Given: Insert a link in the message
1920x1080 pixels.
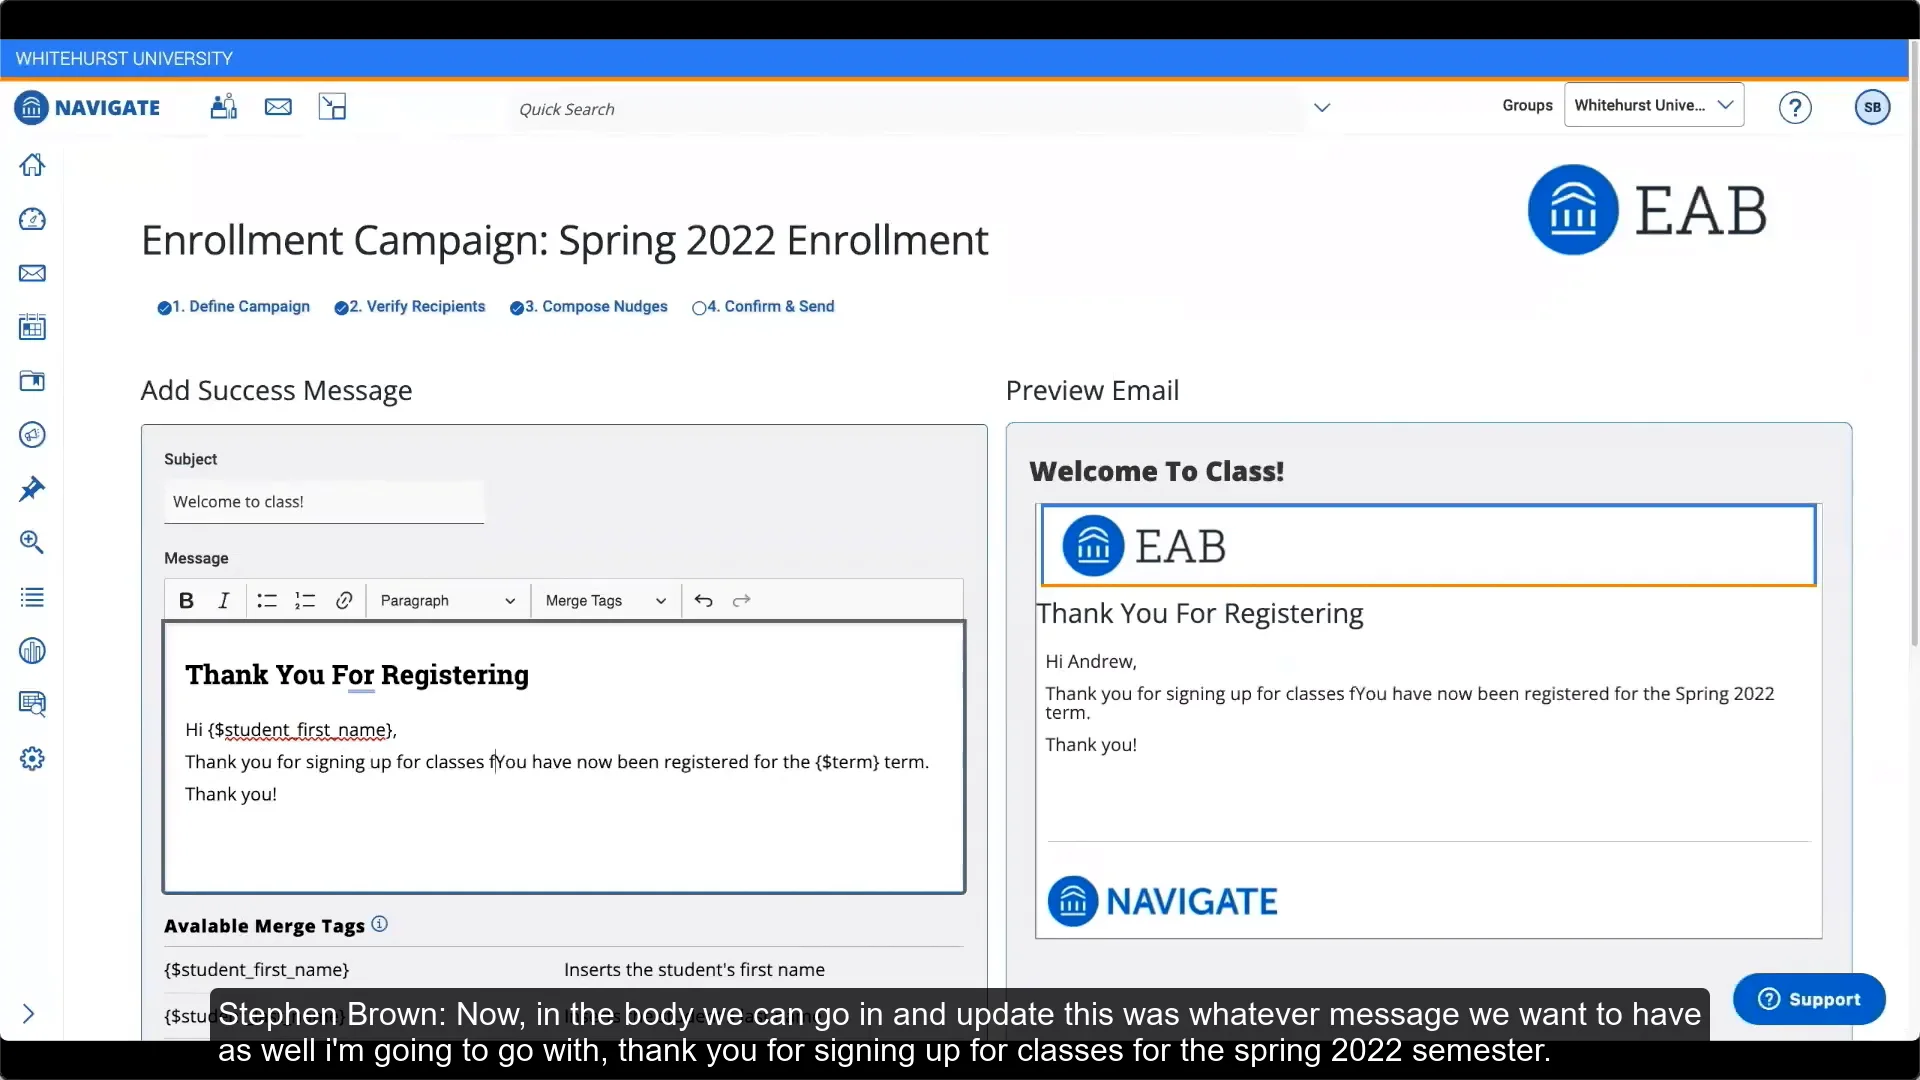Looking at the screenshot, I should (344, 600).
